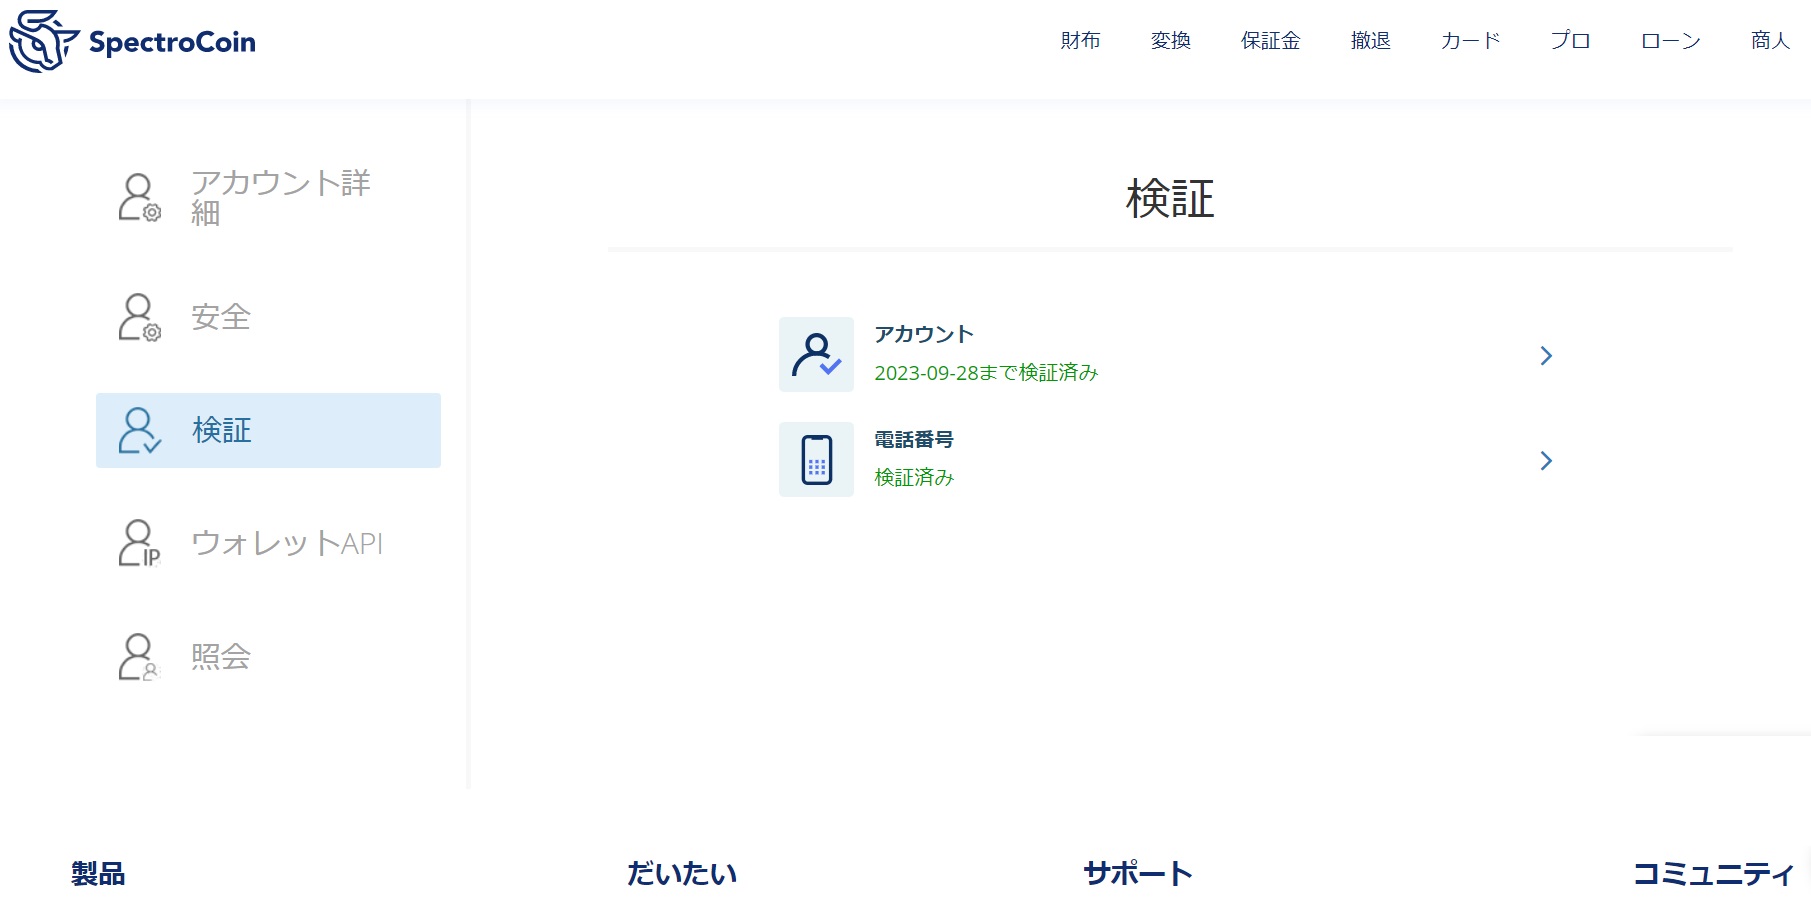Click the 検証 sidebar person-check icon
Image resolution: width=1811 pixels, height=914 pixels.
point(139,430)
